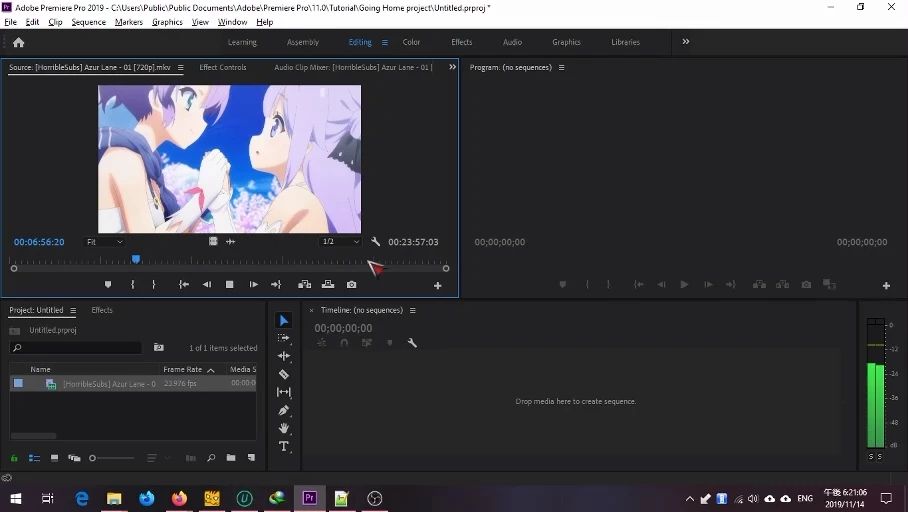Click Drag Audio Only waveform icon
The width and height of the screenshot is (908, 512).
tap(230, 241)
